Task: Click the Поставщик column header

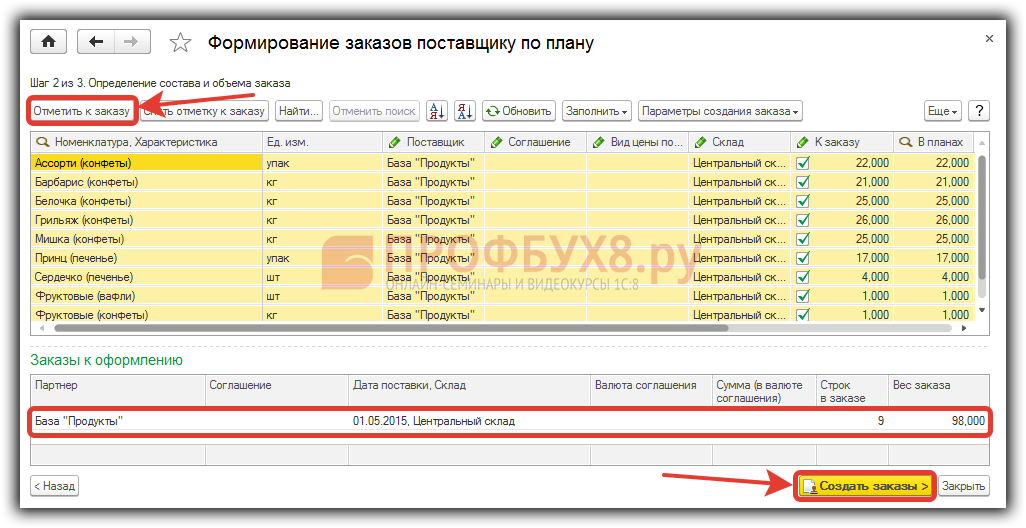Action: [x=434, y=142]
